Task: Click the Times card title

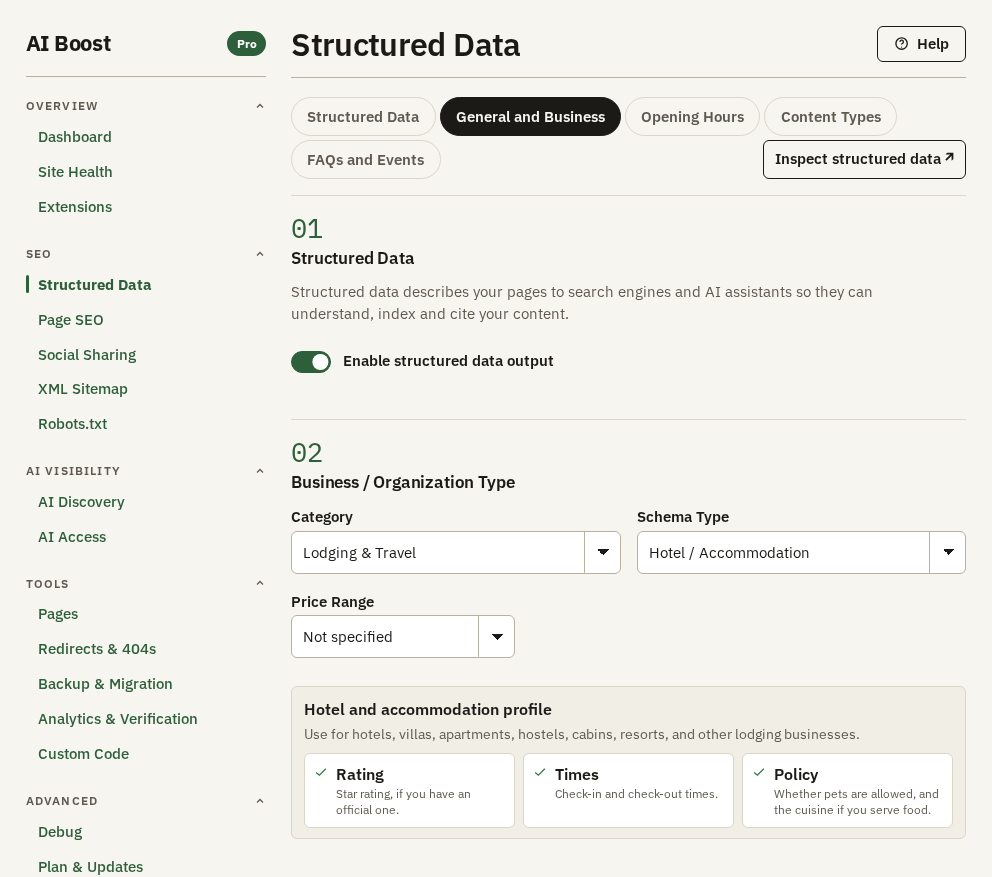Action: pos(576,774)
